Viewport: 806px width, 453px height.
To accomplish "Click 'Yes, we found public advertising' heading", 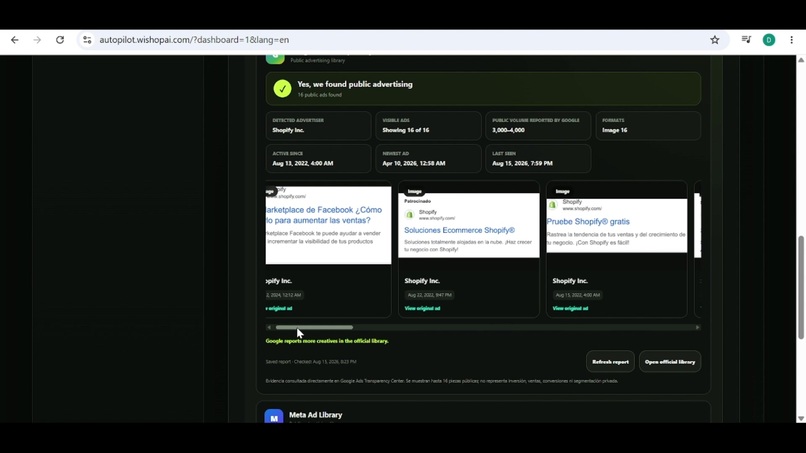I will pos(355,84).
